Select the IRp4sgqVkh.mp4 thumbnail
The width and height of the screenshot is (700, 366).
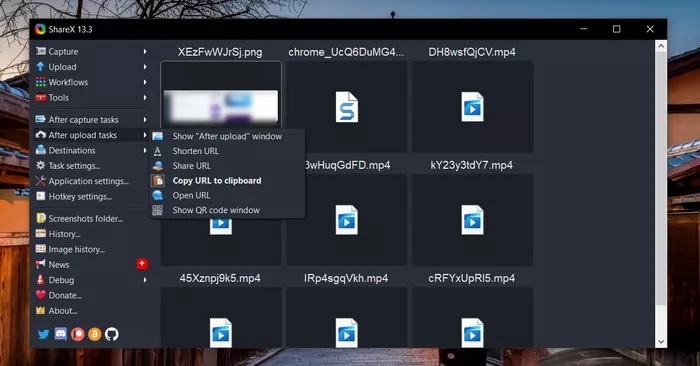(346, 317)
